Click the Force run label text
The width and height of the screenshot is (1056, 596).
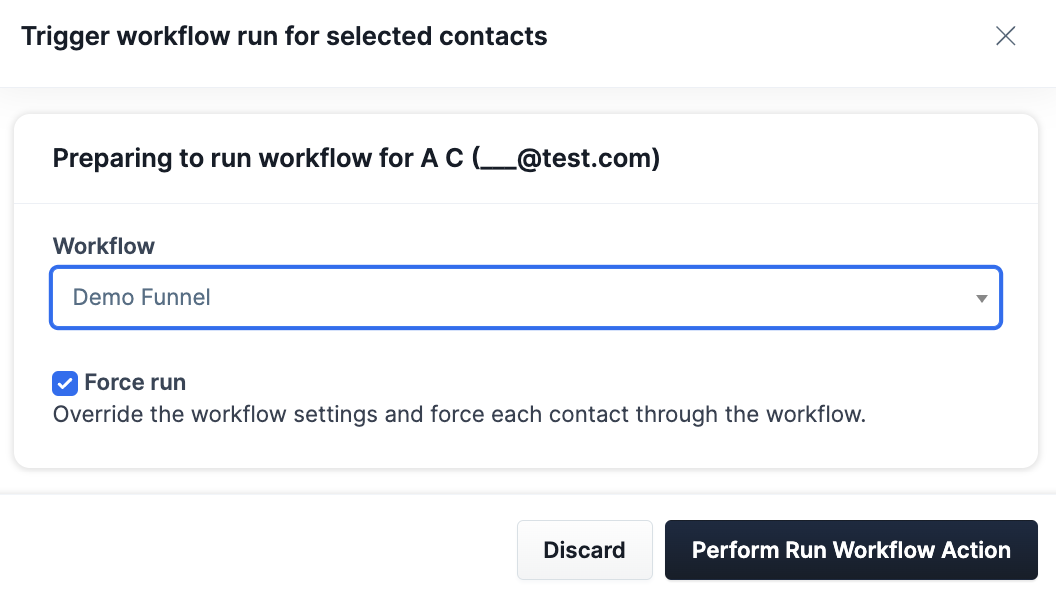click(134, 382)
